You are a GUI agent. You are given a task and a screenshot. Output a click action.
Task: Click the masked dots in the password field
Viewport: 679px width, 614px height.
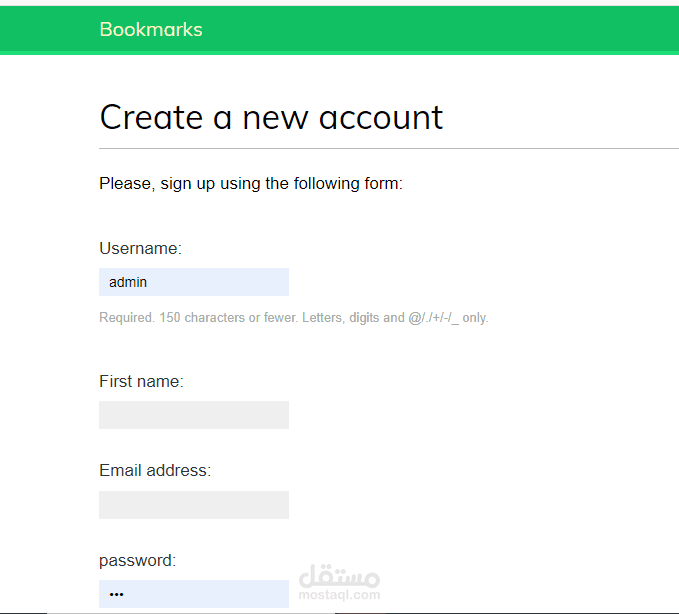116,594
